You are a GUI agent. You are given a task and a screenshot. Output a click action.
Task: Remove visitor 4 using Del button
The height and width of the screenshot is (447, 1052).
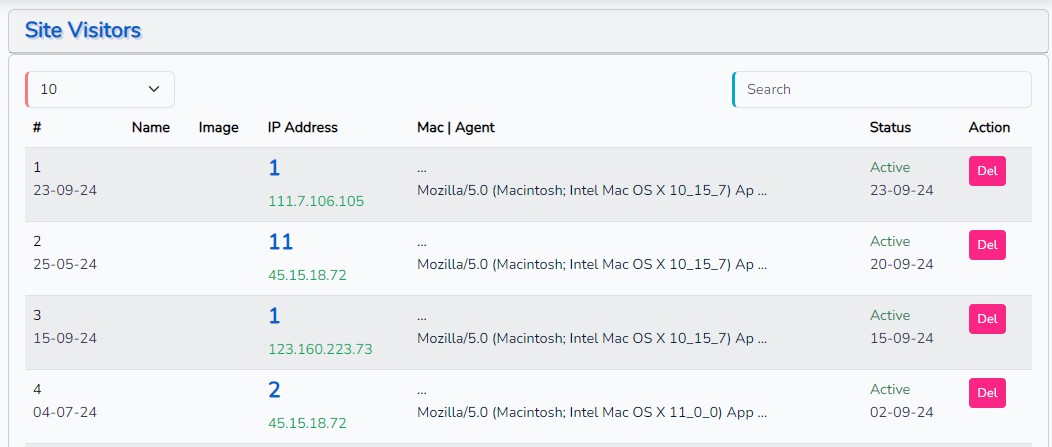point(986,393)
